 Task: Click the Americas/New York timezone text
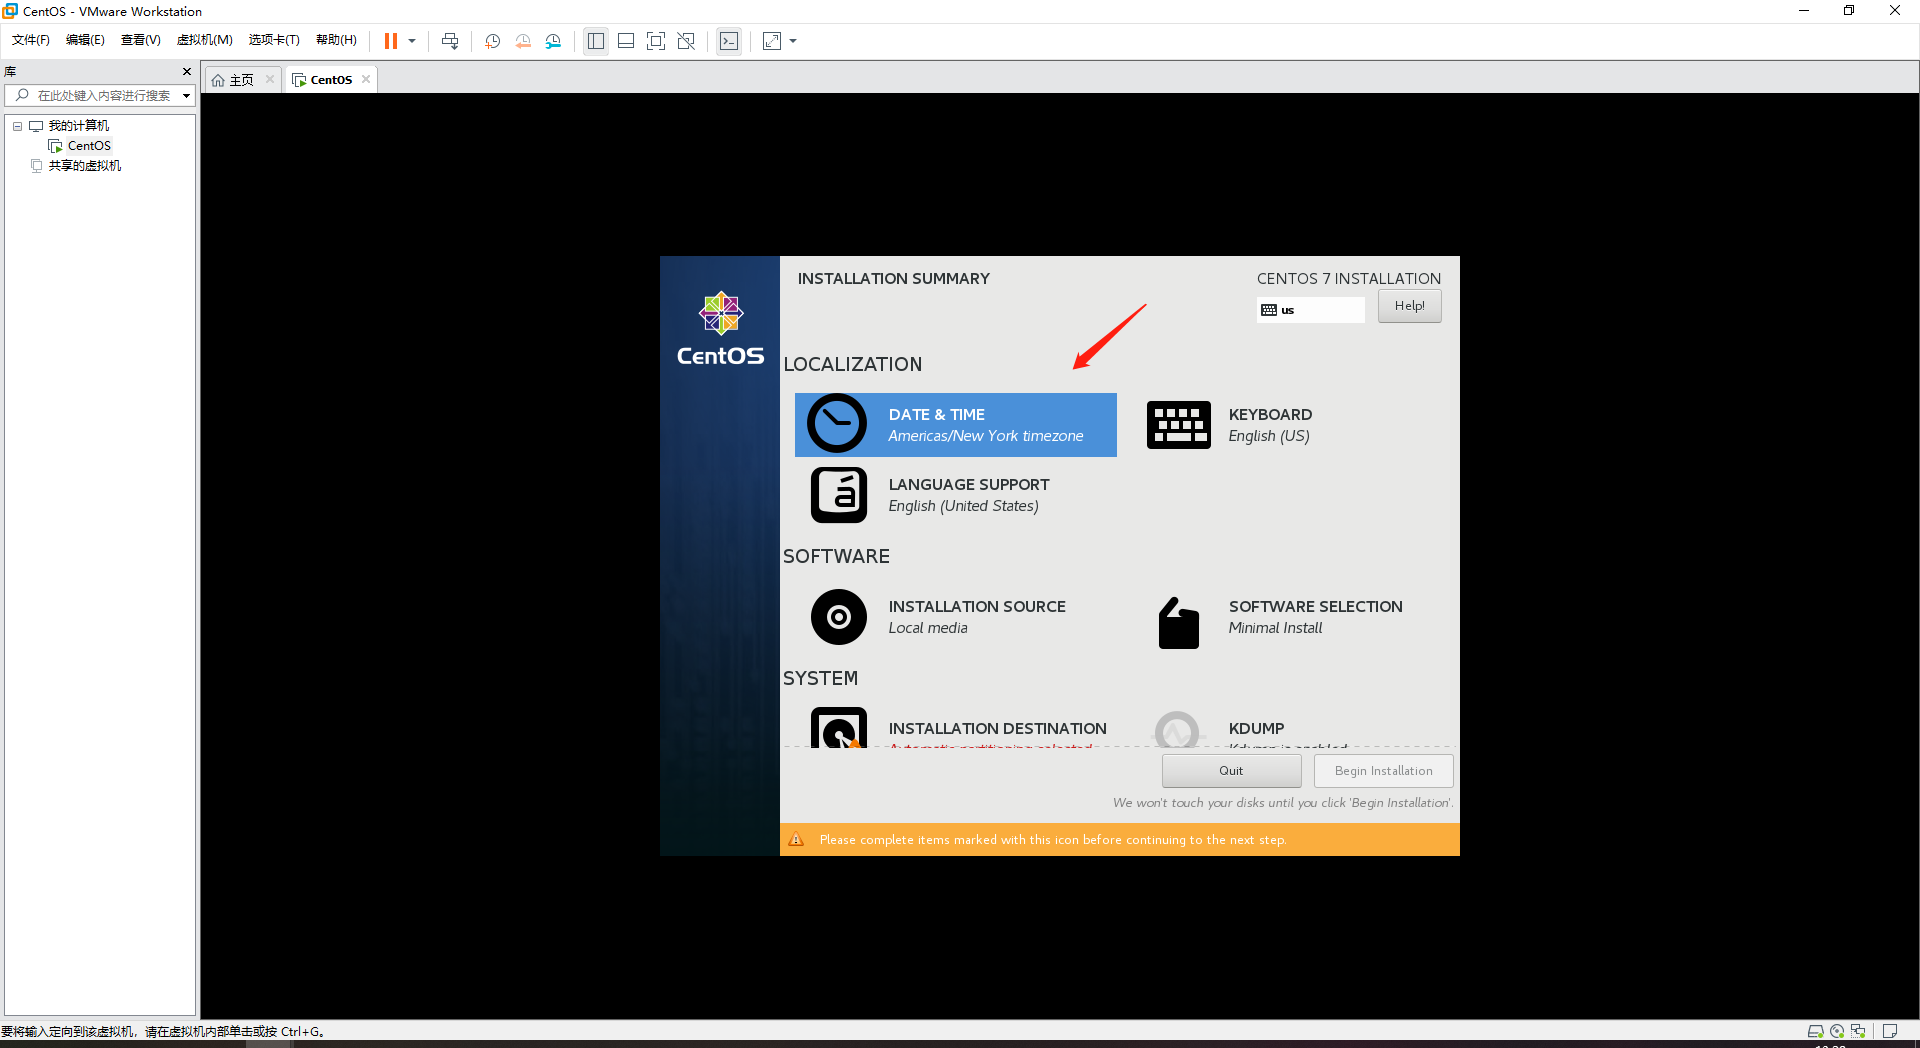tap(985, 436)
